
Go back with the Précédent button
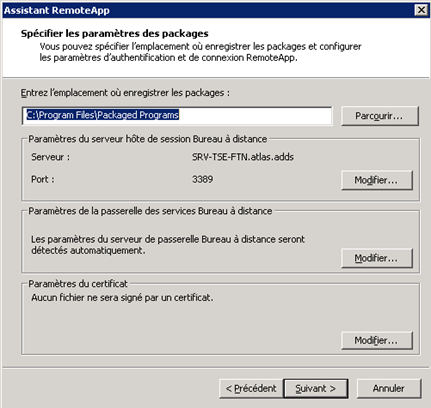[251, 389]
